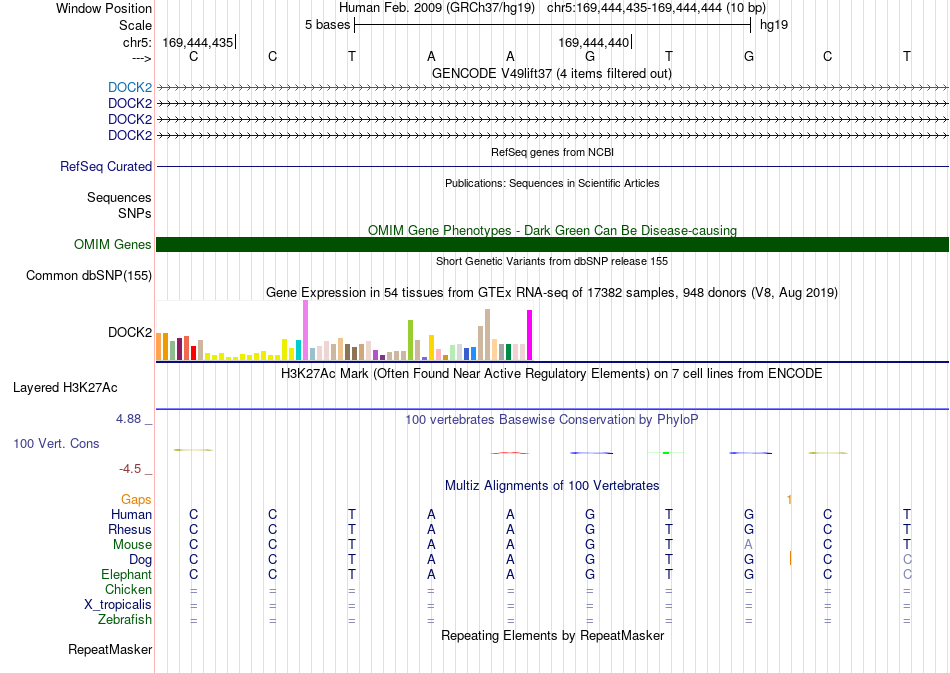Click the orange gap marker numbered 1
Image resolution: width=950 pixels, height=673 pixels.
789,500
